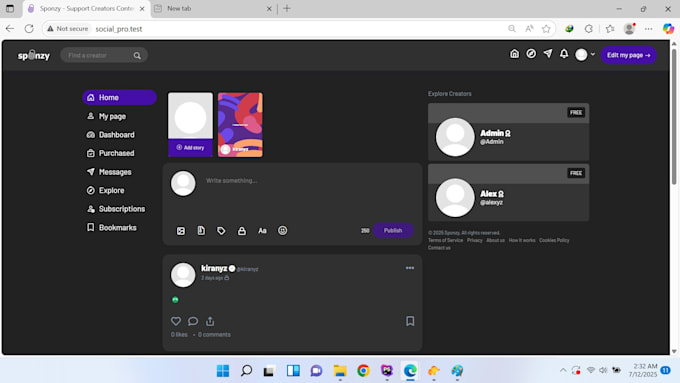Like the kiranyz post with heart icon

176,321
